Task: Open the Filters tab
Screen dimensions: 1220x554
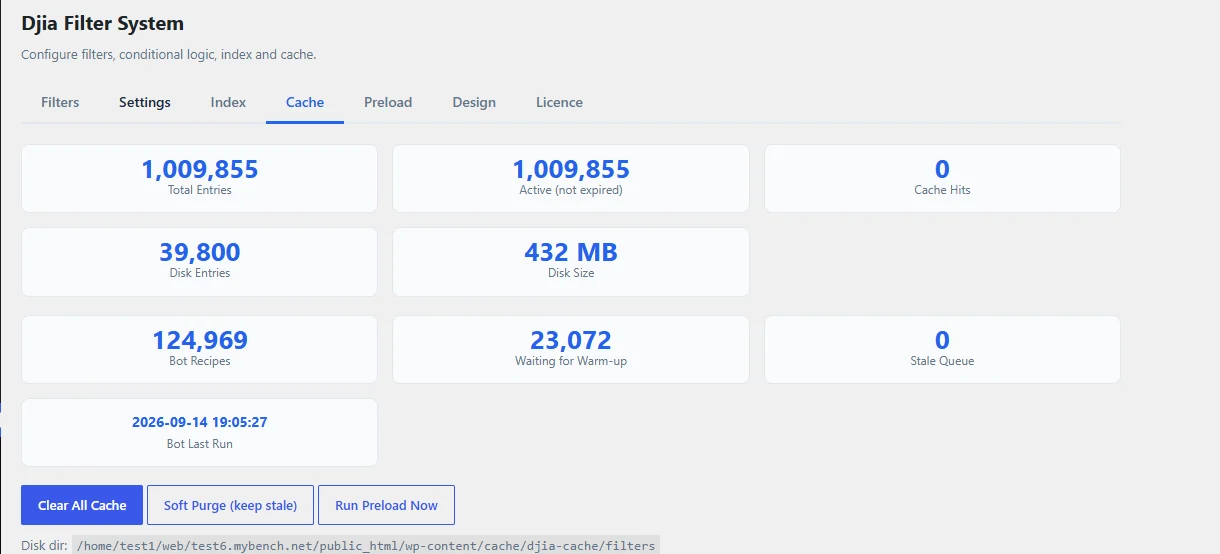Action: point(60,102)
